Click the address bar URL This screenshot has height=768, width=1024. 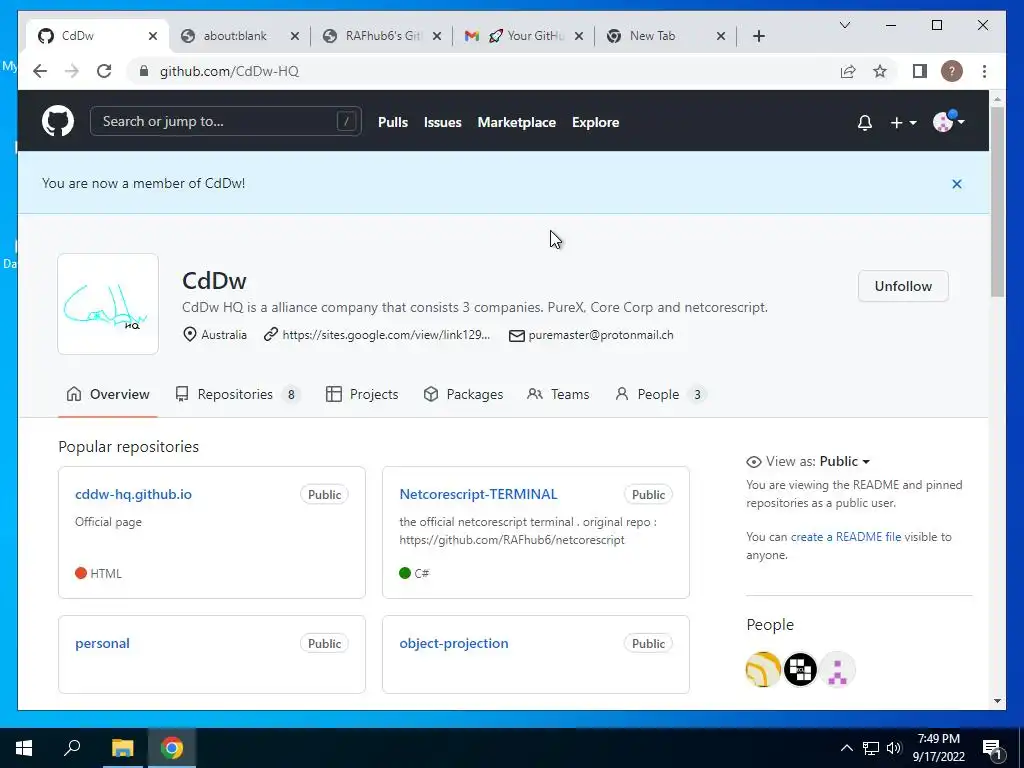coord(229,71)
